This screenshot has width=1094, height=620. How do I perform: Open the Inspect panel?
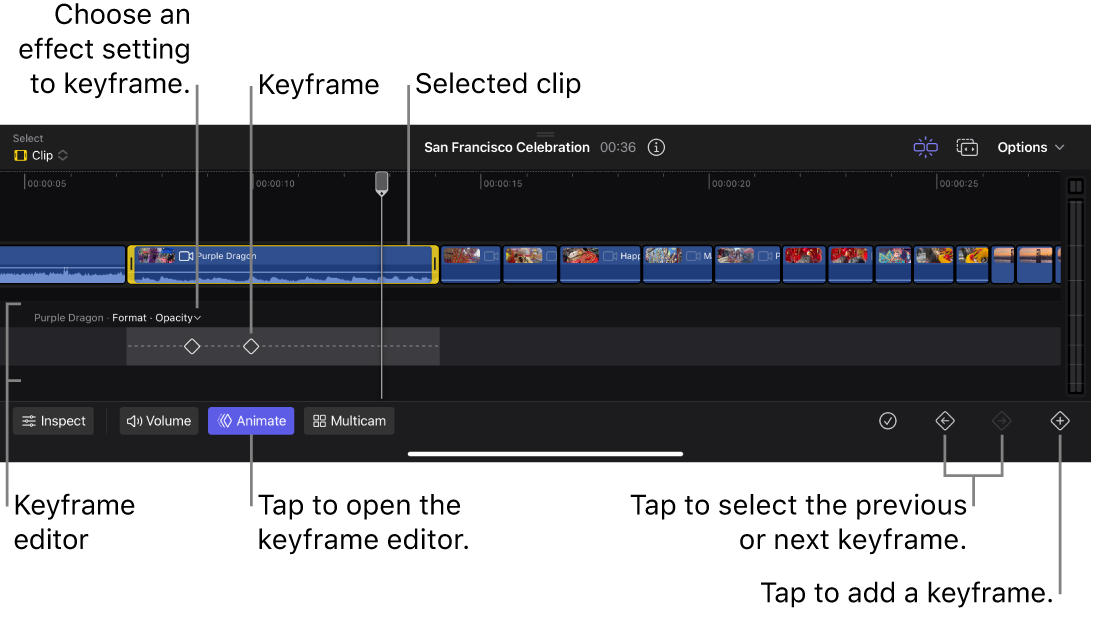tap(53, 420)
